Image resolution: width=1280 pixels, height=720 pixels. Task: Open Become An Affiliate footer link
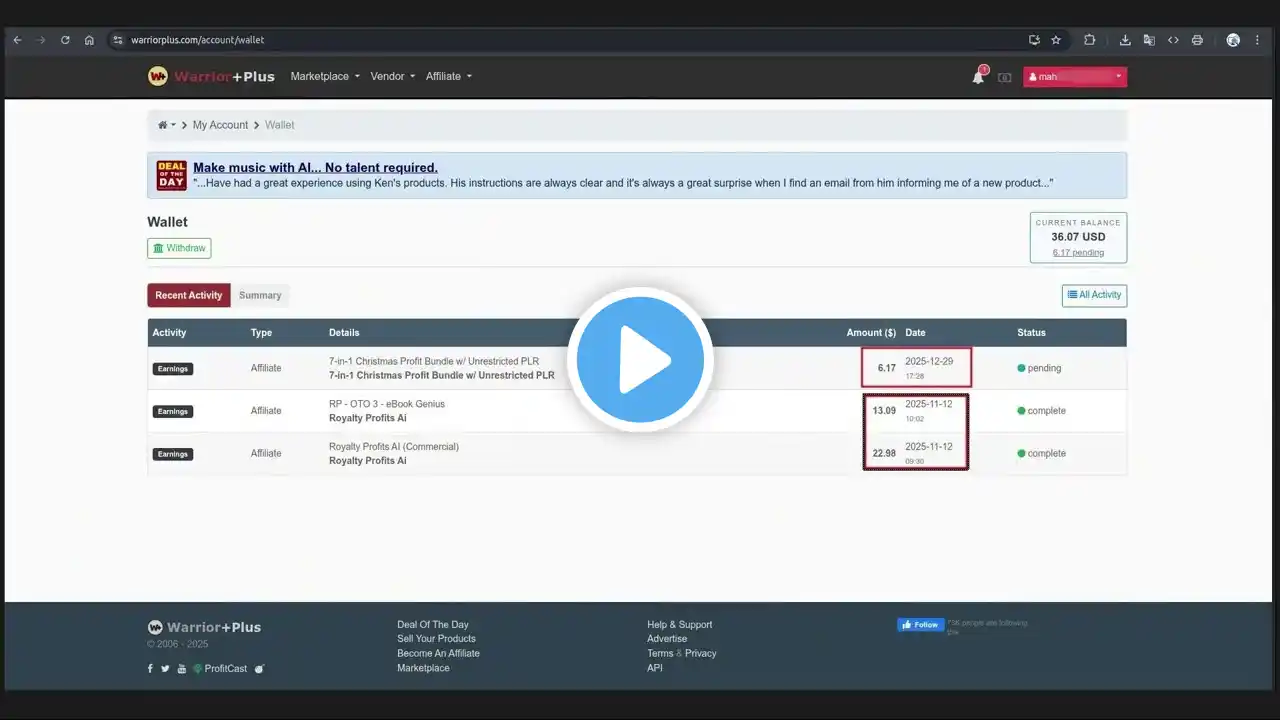[438, 654]
